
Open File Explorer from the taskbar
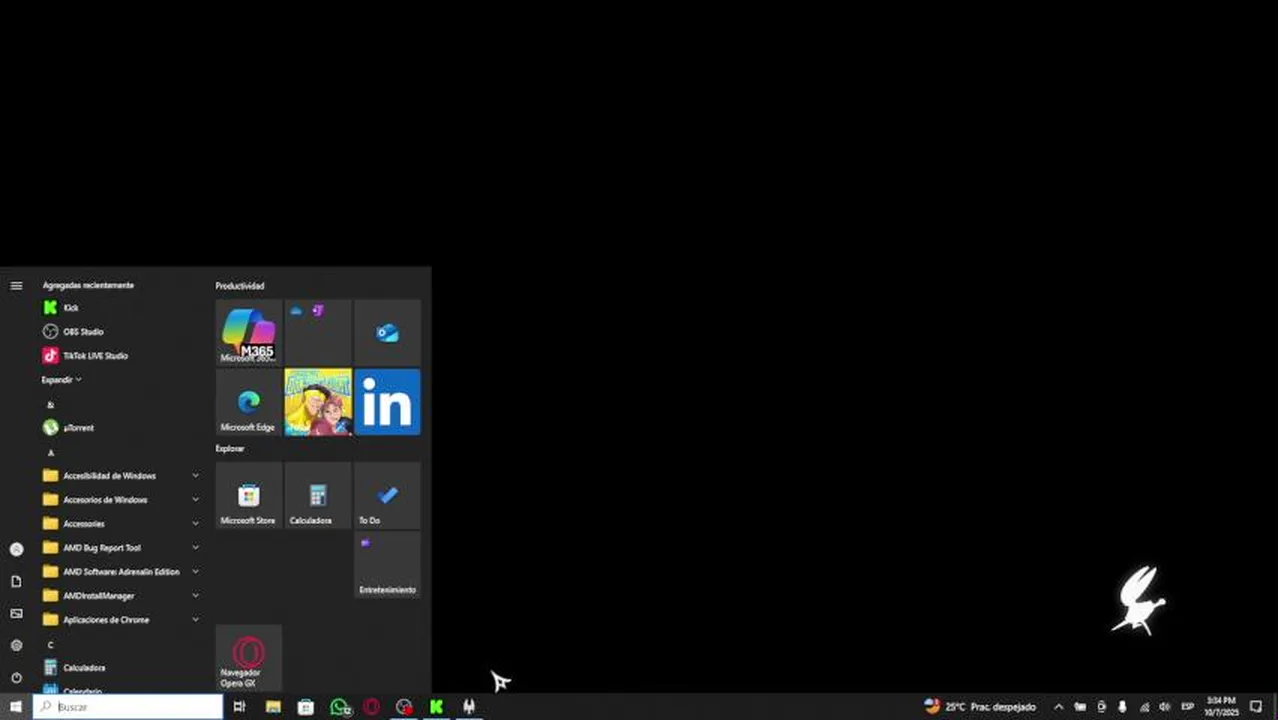273,707
